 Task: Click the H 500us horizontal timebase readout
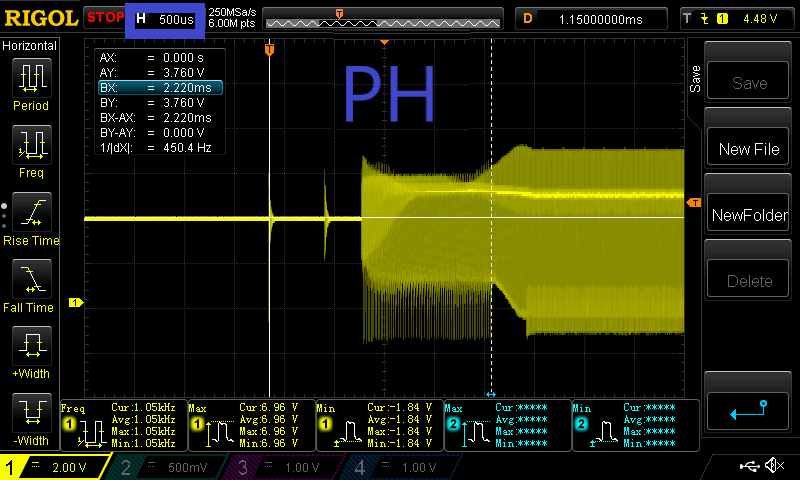coord(165,20)
